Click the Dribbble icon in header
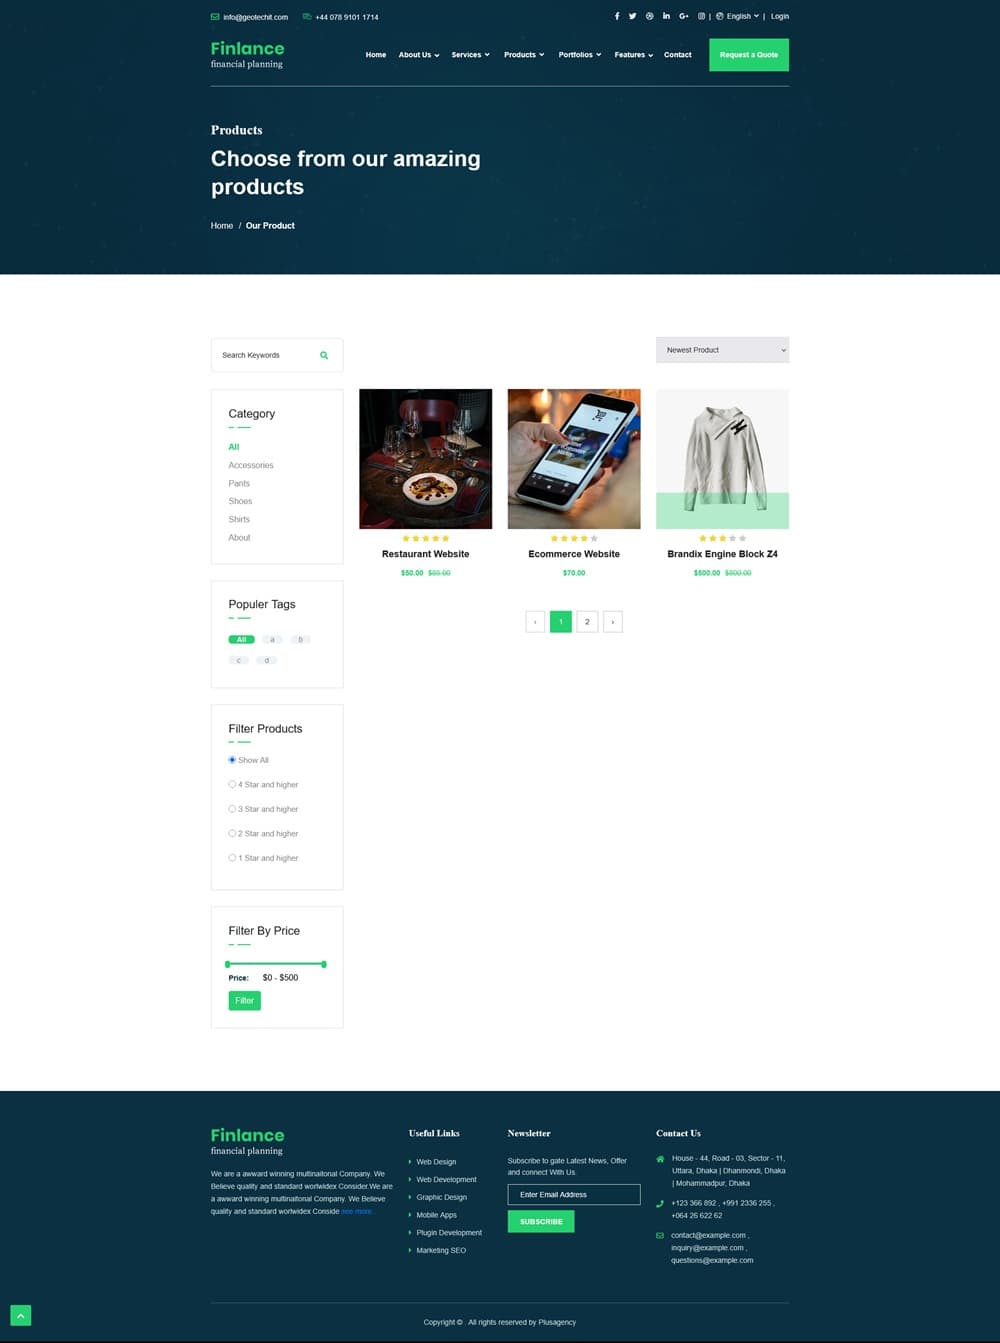Screen dimensions: 1000x1343 pyautogui.click(x=650, y=16)
